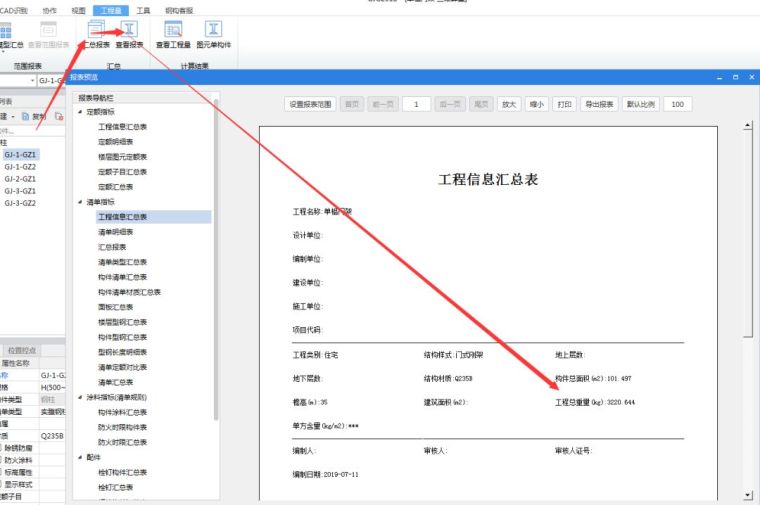Open the 视图 ribbon tab

[x=80, y=8]
